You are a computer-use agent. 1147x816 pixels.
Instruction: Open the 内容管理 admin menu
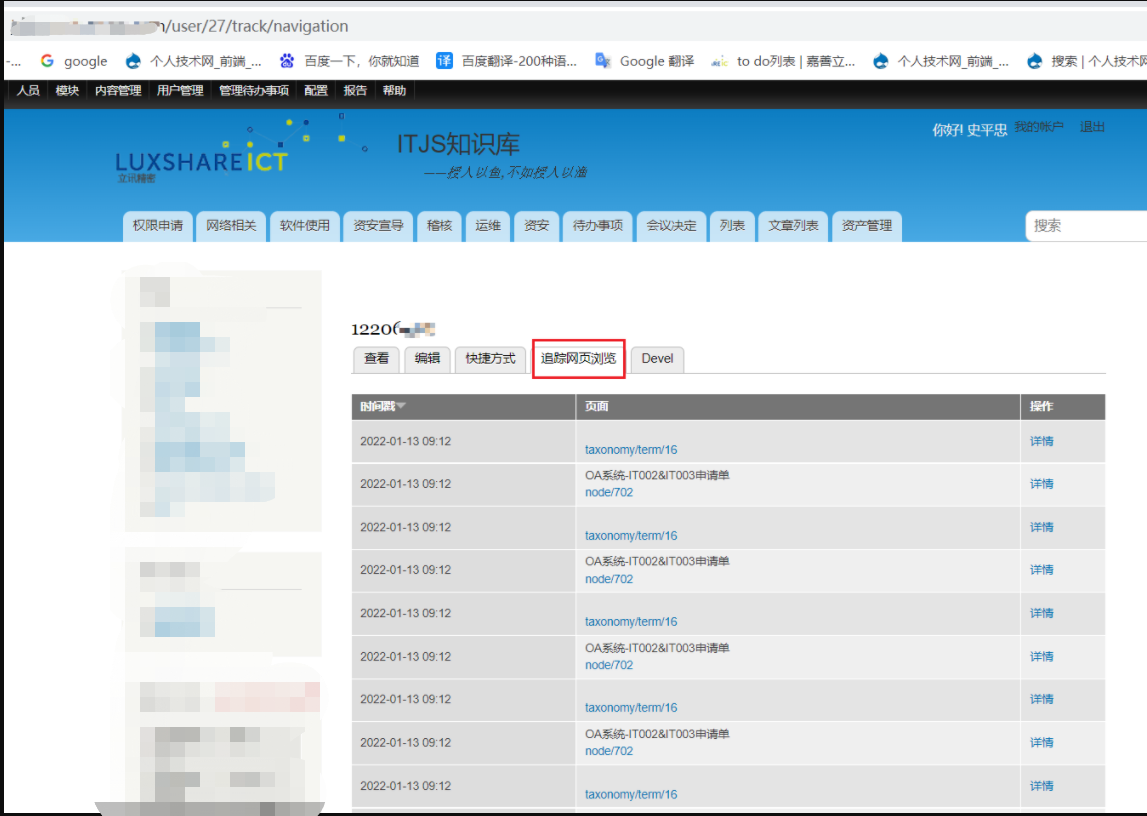coord(118,91)
